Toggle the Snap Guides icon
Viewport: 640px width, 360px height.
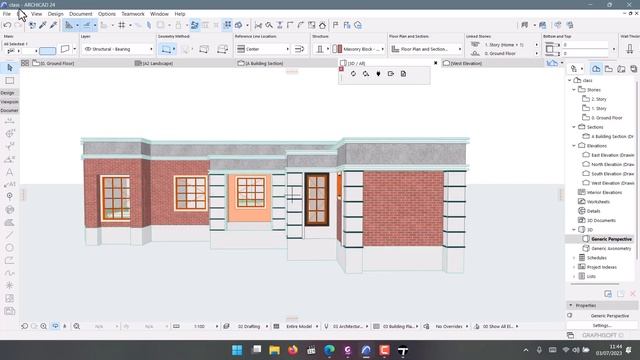click(87, 25)
